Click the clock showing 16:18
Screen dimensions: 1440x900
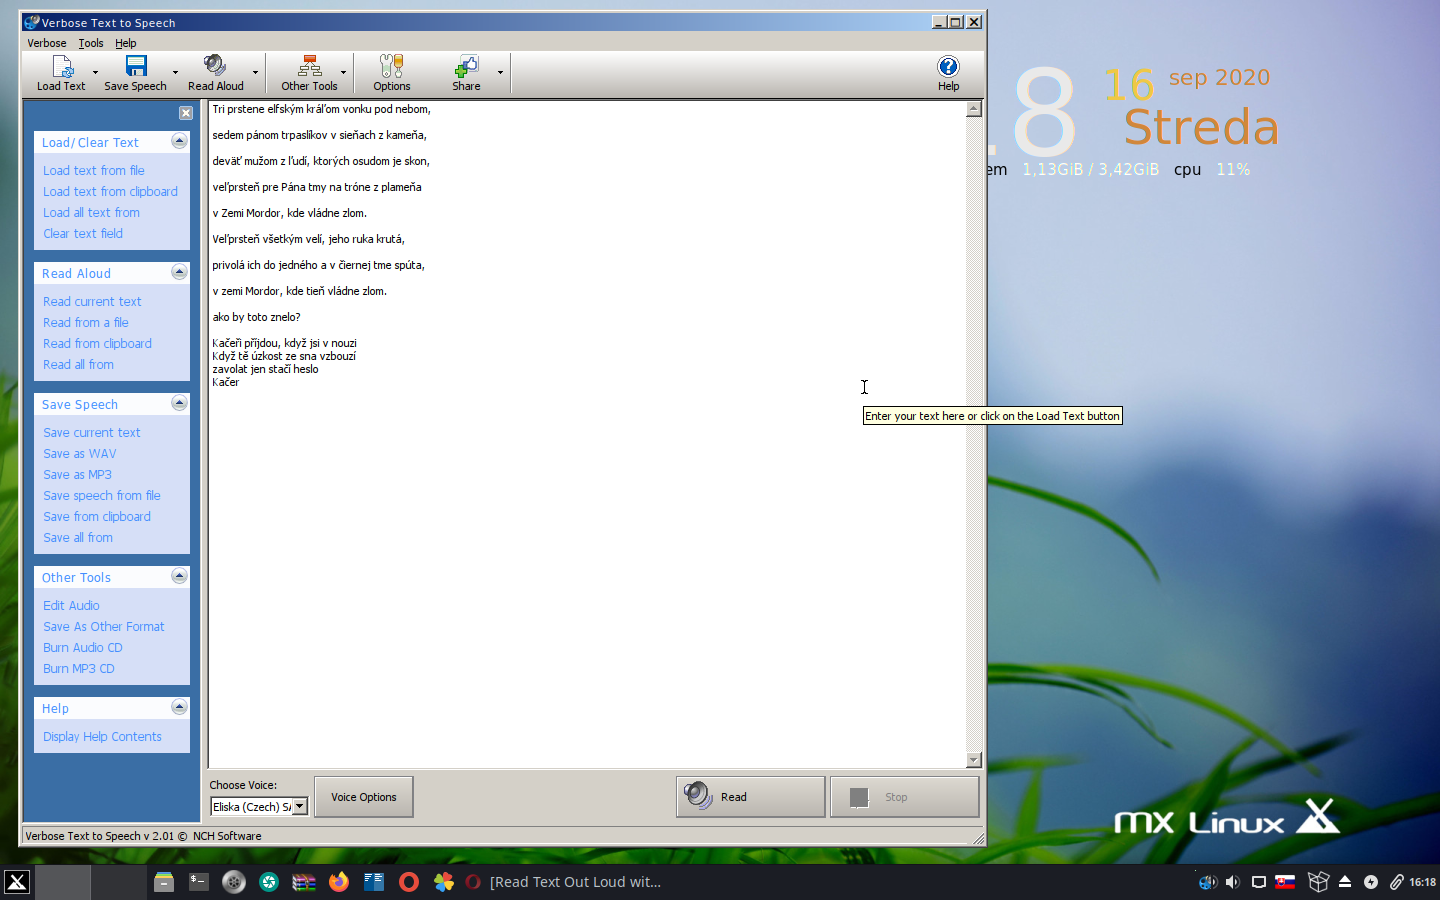(x=1422, y=882)
